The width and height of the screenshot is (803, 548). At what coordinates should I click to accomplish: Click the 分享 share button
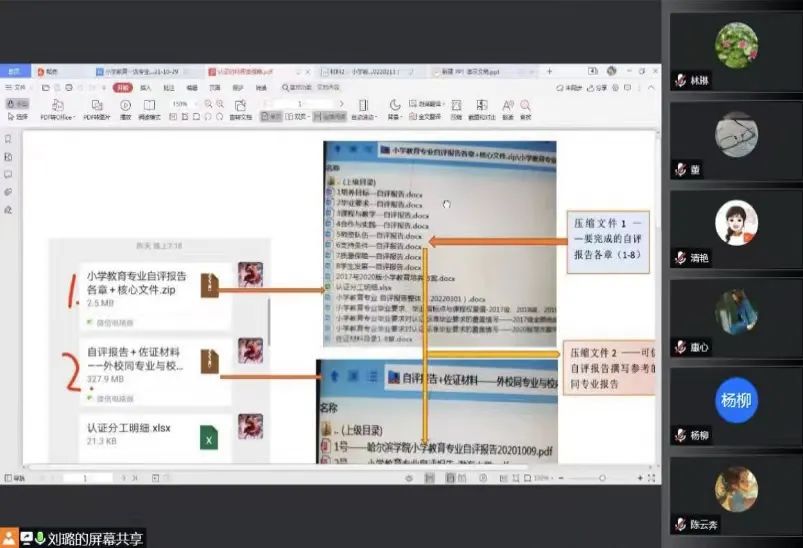pos(601,88)
